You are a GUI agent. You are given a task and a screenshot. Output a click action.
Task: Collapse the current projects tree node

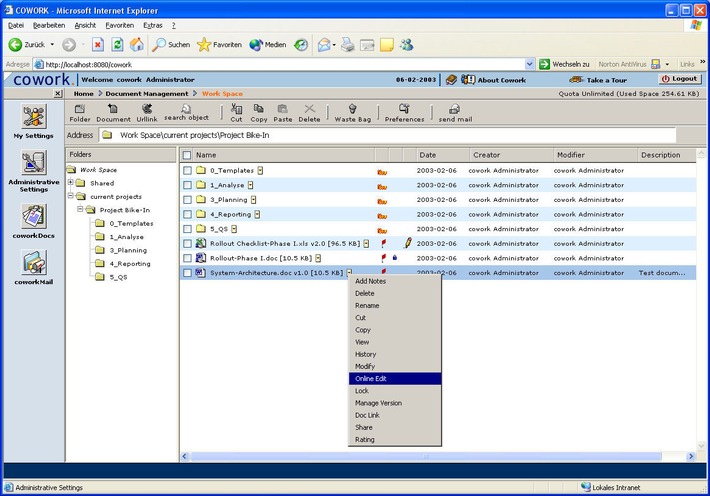[71, 196]
